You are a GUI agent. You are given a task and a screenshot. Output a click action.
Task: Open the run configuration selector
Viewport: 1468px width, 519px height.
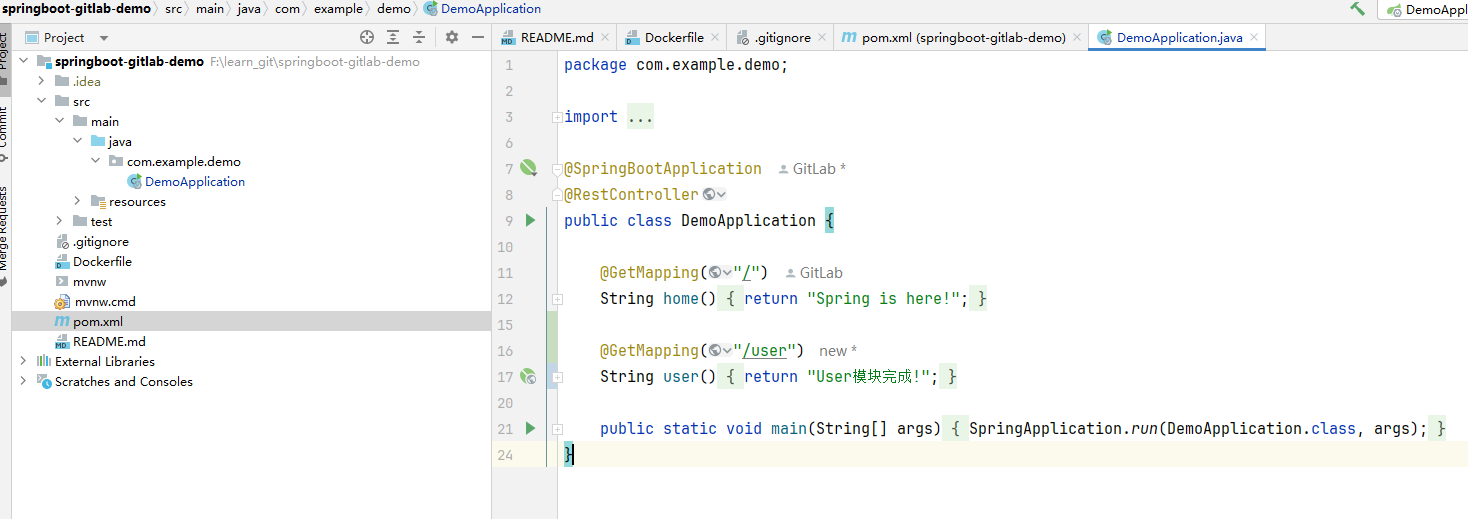1427,9
